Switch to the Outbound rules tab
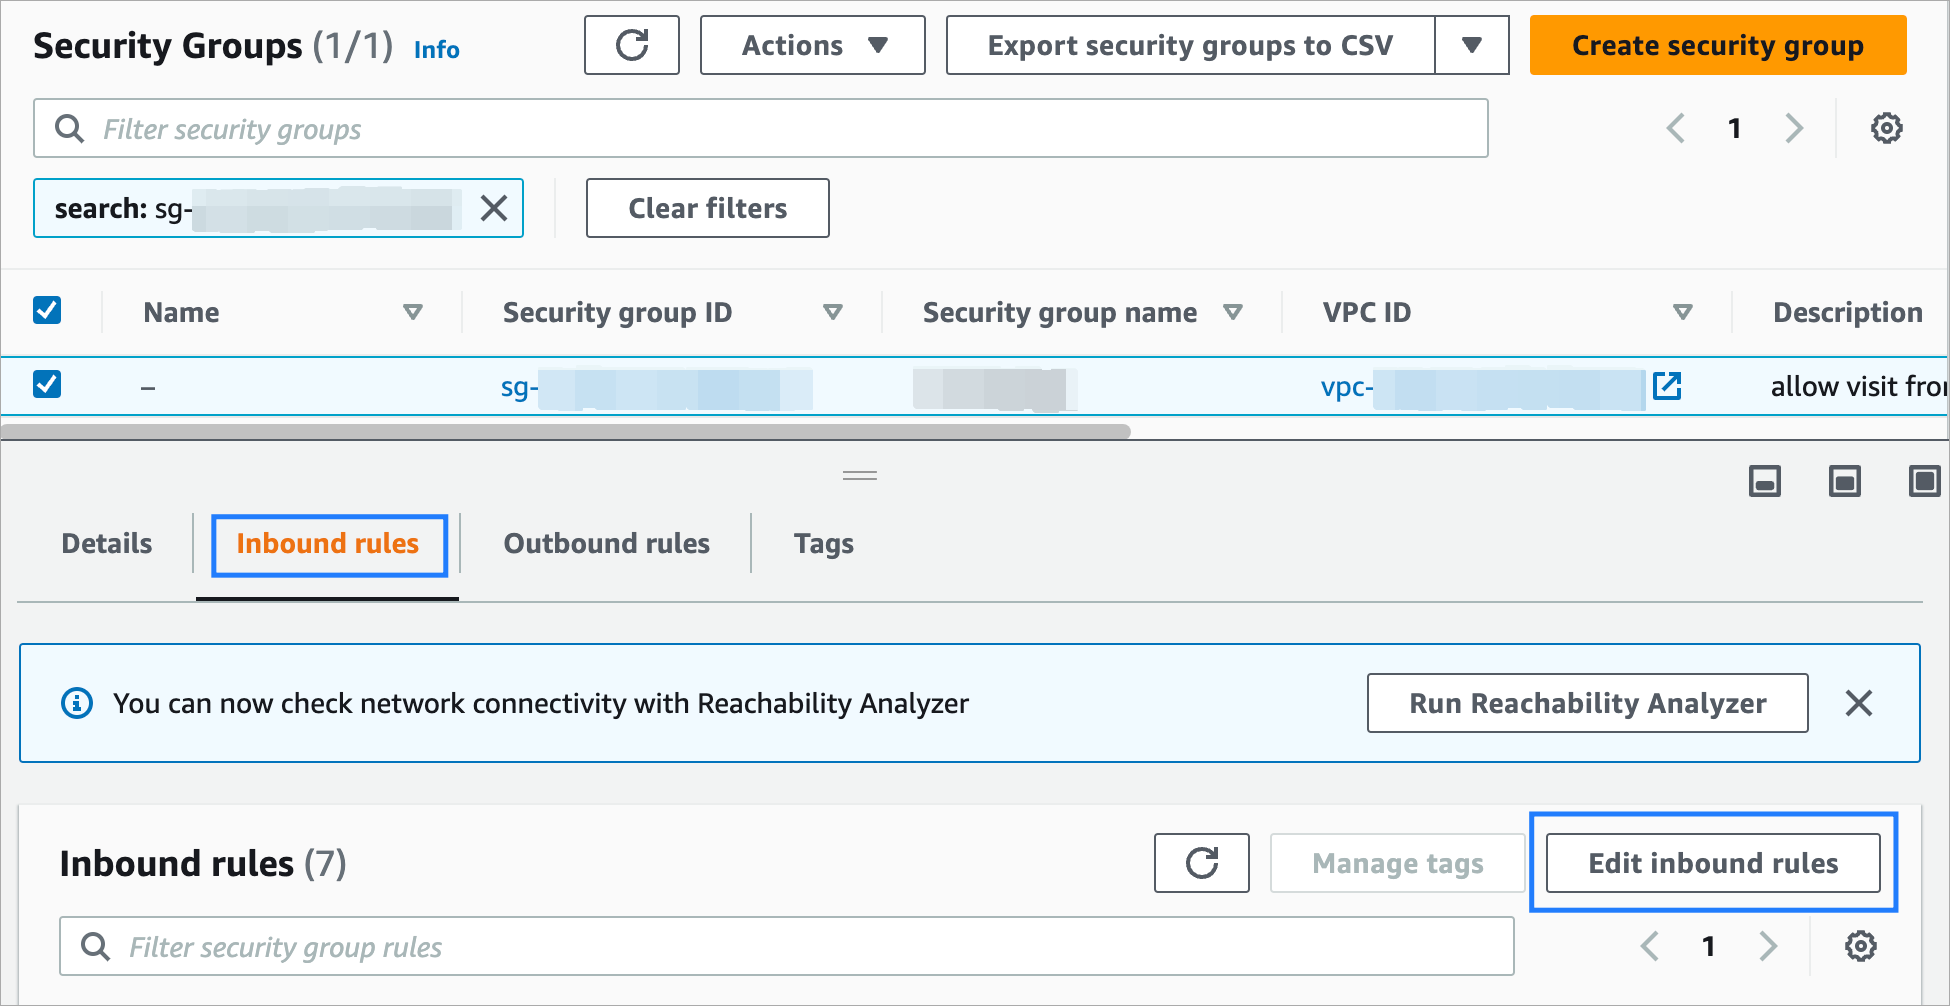Image resolution: width=1950 pixels, height=1006 pixels. [x=606, y=543]
